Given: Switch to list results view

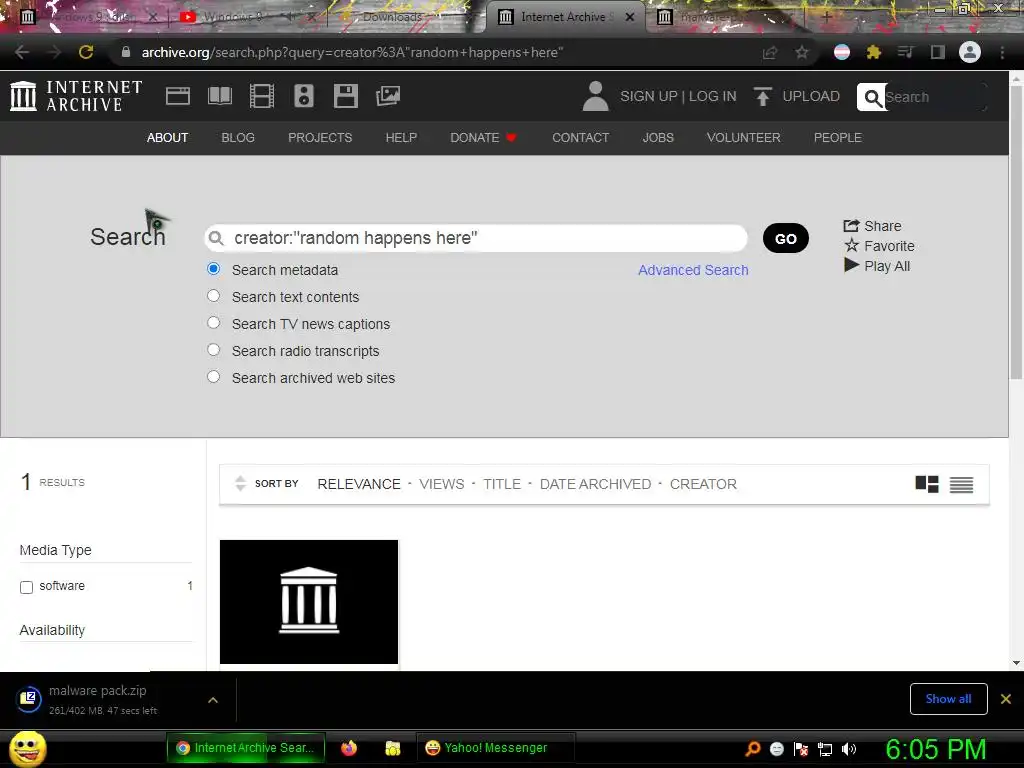Looking at the screenshot, I should (x=961, y=485).
